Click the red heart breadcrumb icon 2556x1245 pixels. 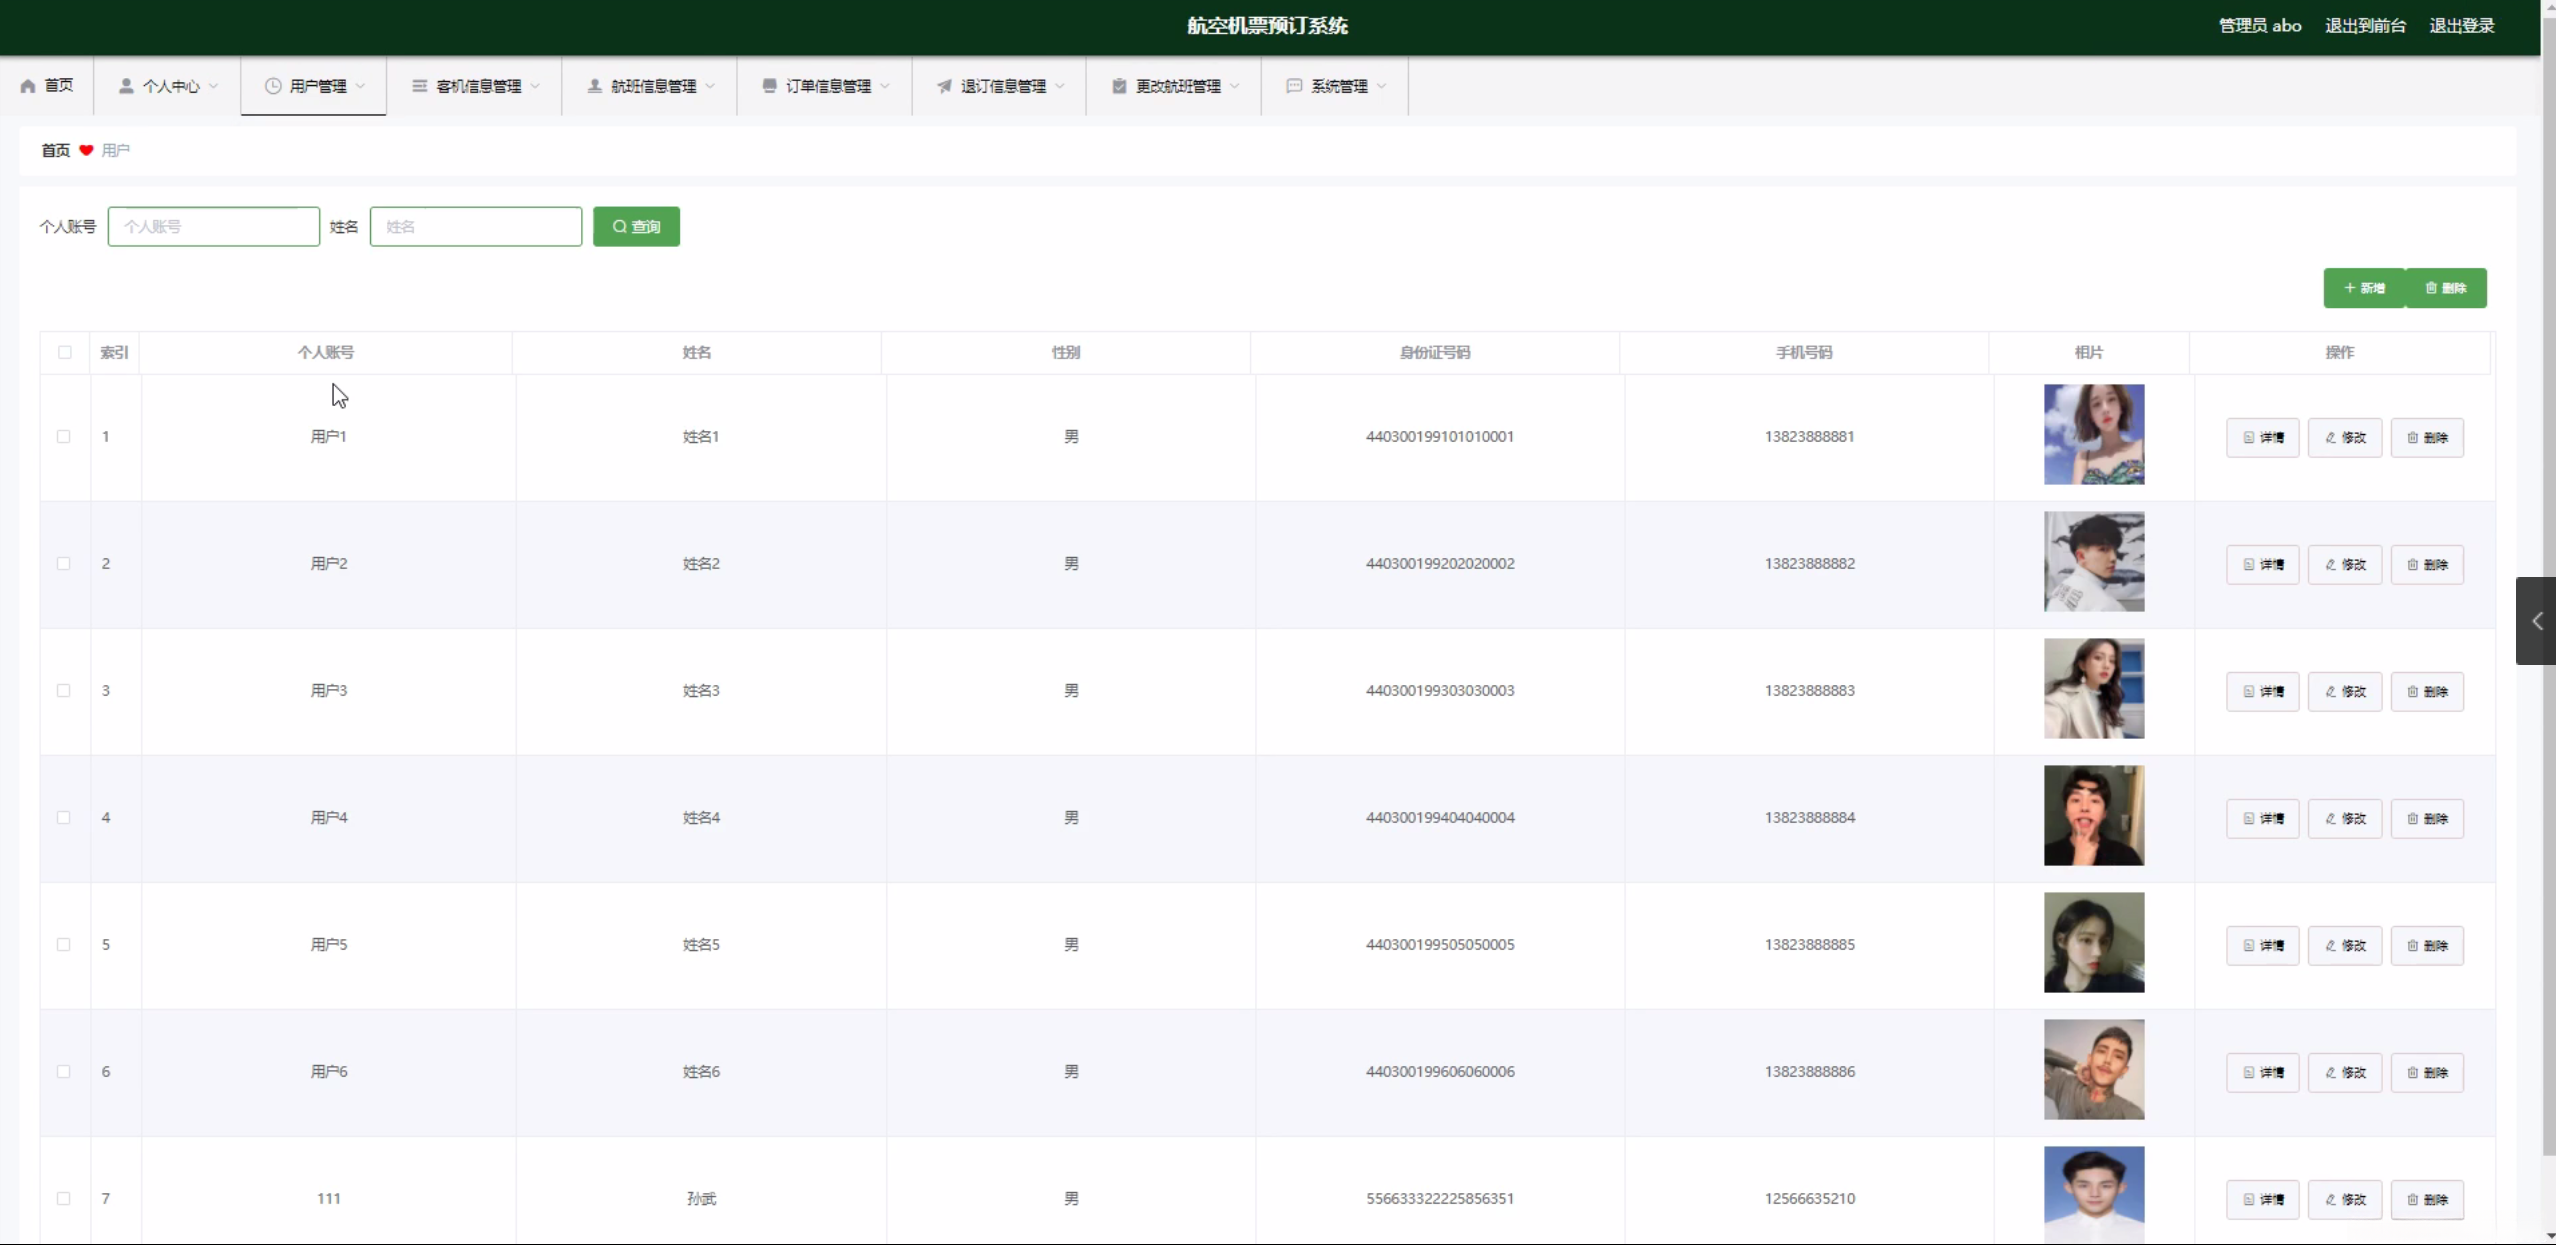86,150
